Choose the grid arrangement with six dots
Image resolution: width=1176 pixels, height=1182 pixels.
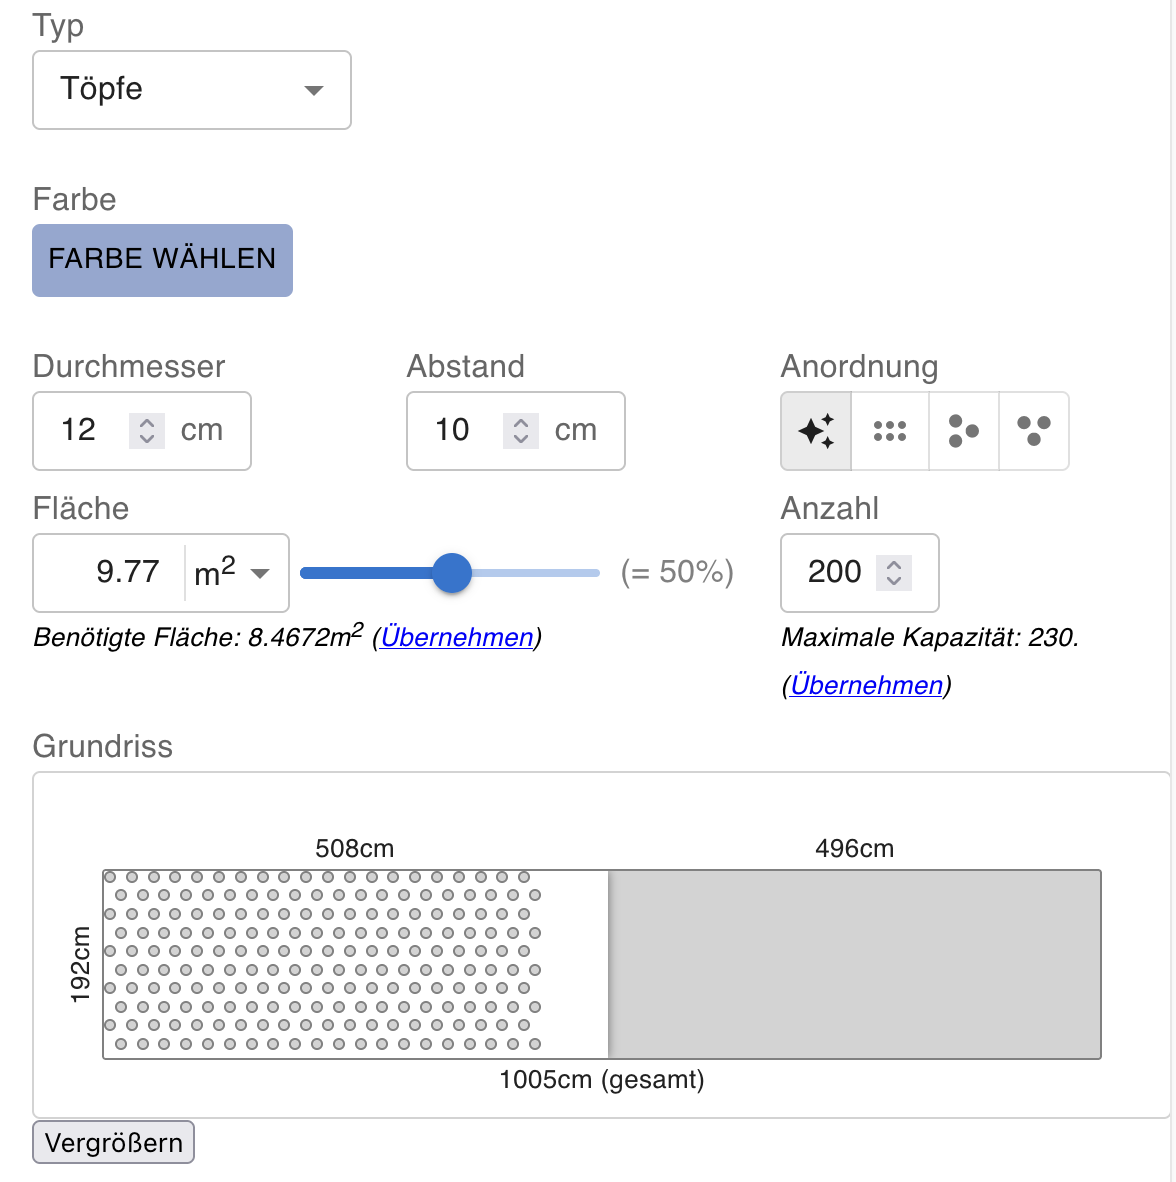(889, 431)
